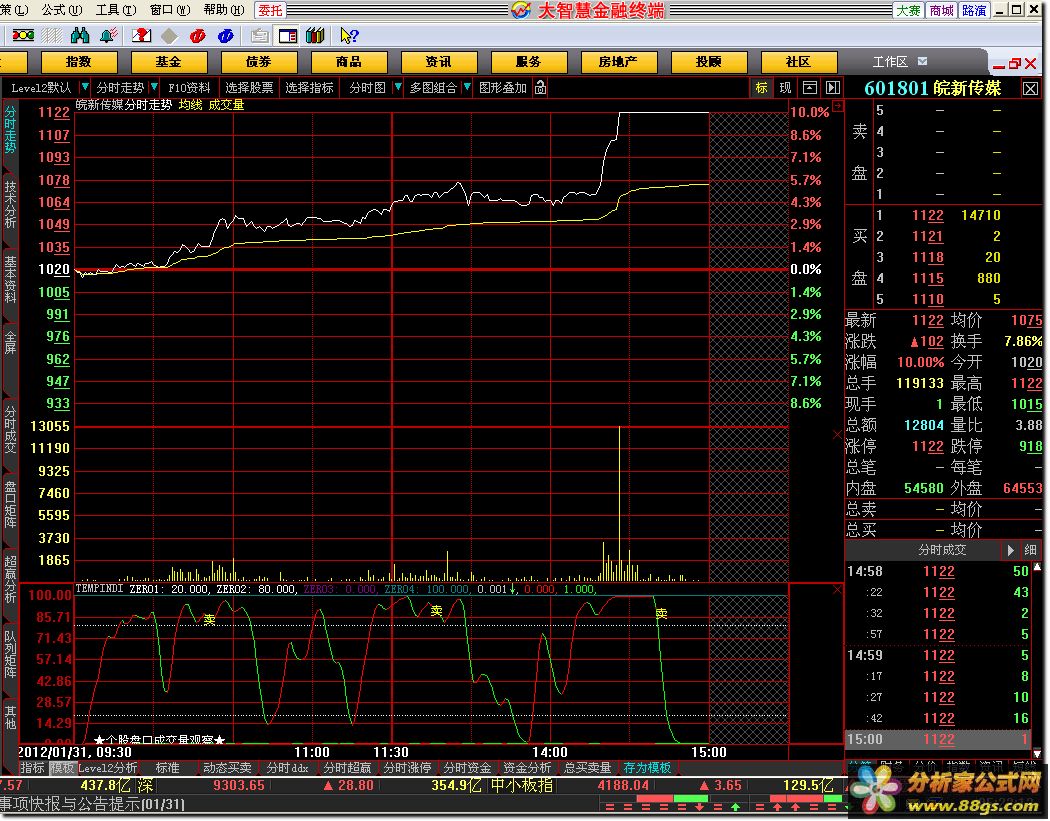
Task: Open the 工具(T) menu
Action: 116,10
